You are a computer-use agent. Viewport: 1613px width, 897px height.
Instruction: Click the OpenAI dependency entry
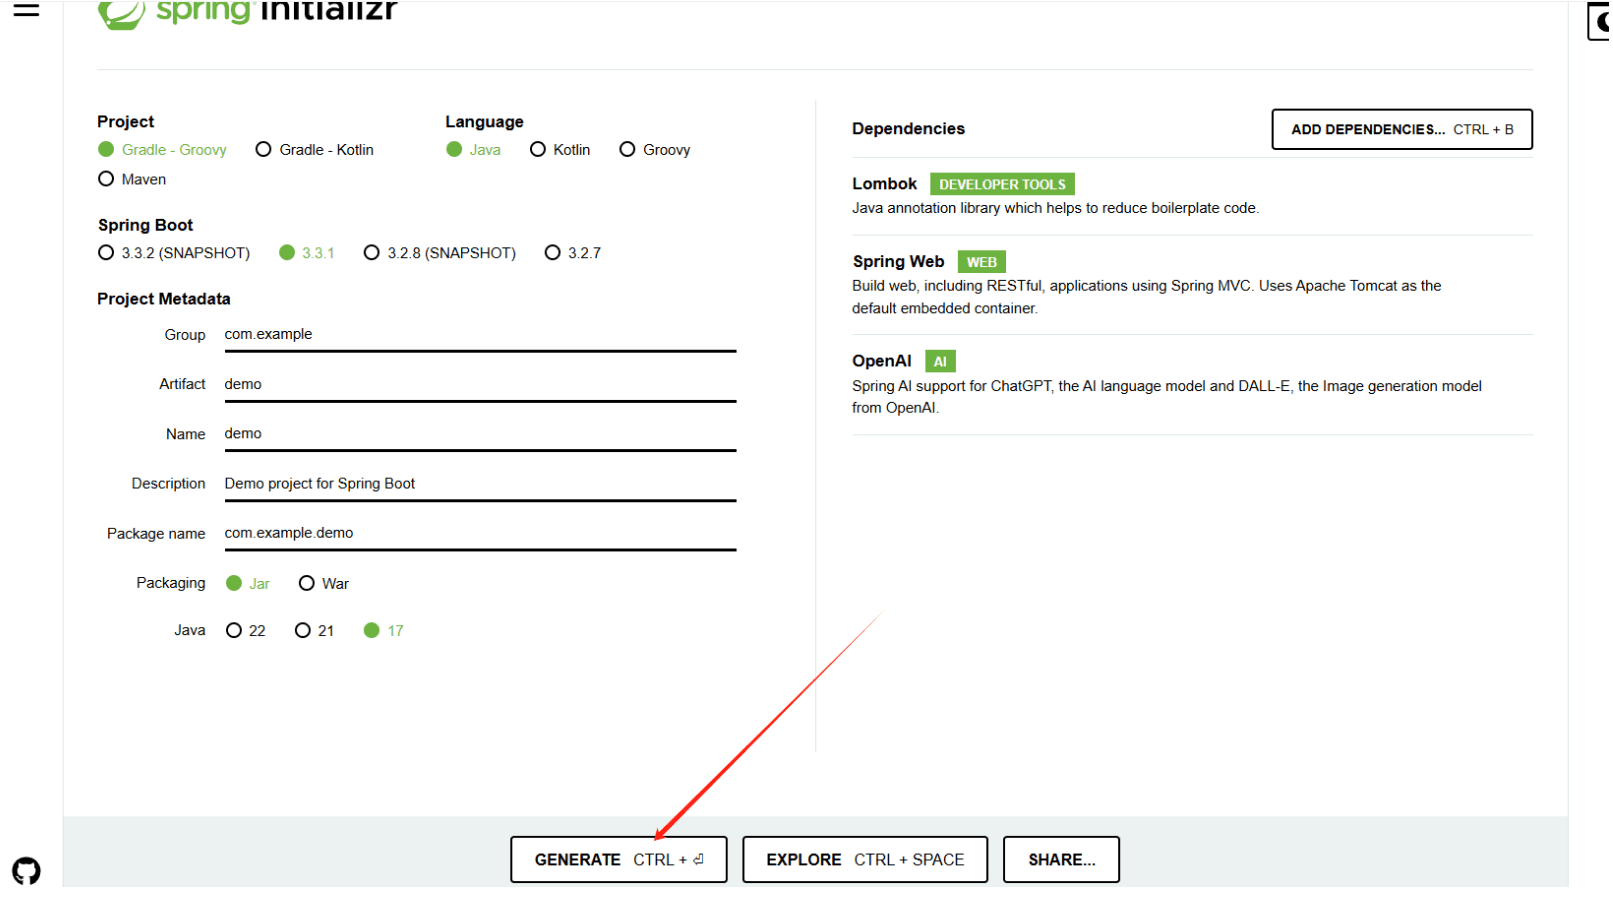coord(1192,384)
